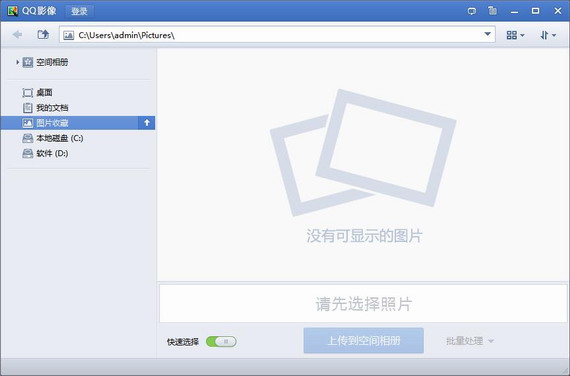Click the upload arrow on 图片收藏 row
Image resolution: width=570 pixels, height=376 pixels.
(147, 123)
